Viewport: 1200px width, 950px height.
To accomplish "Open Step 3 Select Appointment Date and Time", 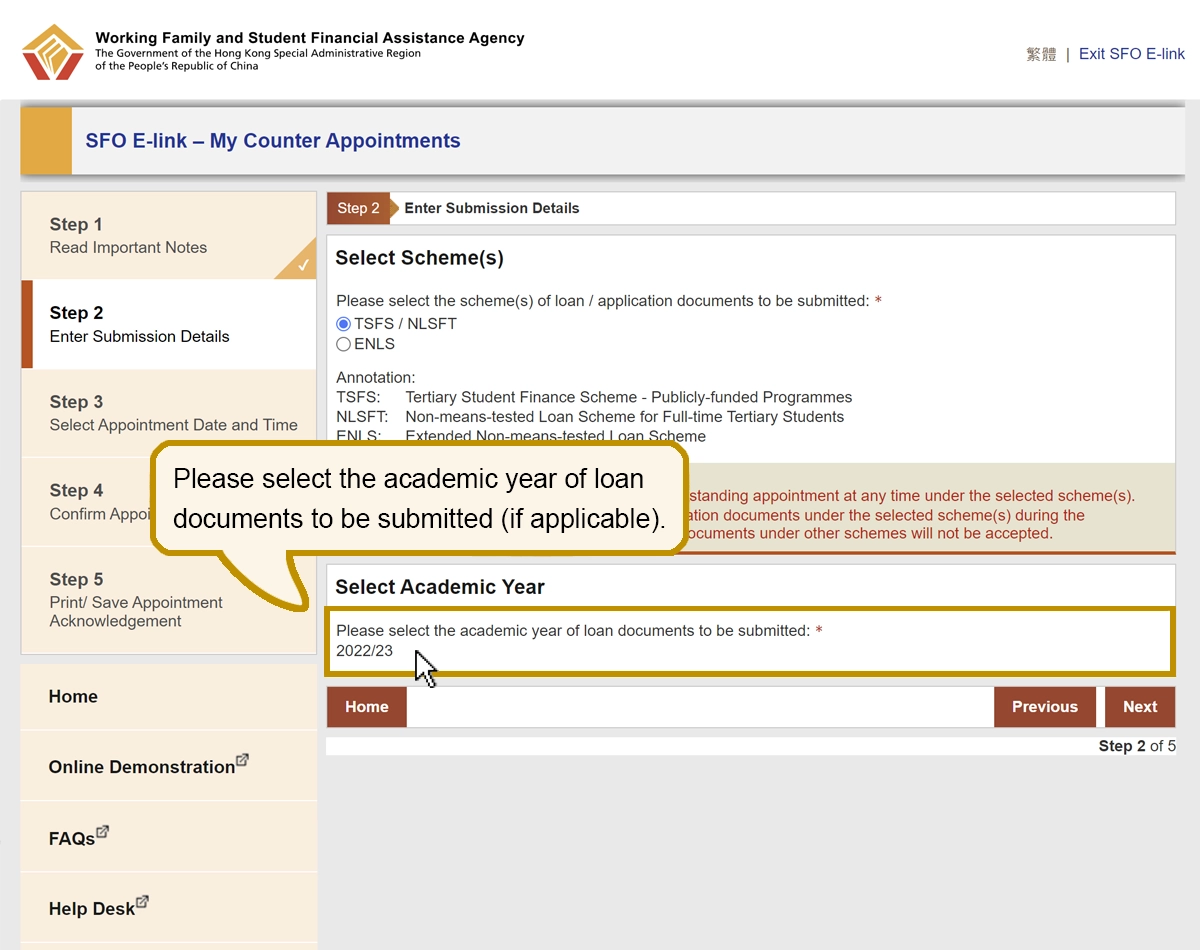I will (169, 413).
